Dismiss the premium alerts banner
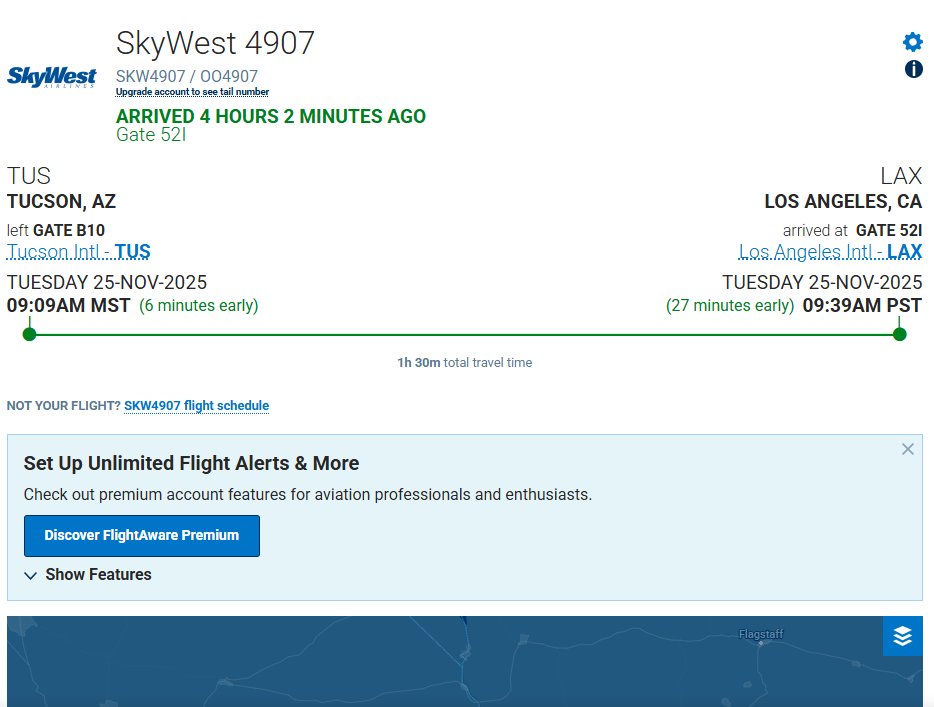934x707 pixels. click(x=907, y=449)
